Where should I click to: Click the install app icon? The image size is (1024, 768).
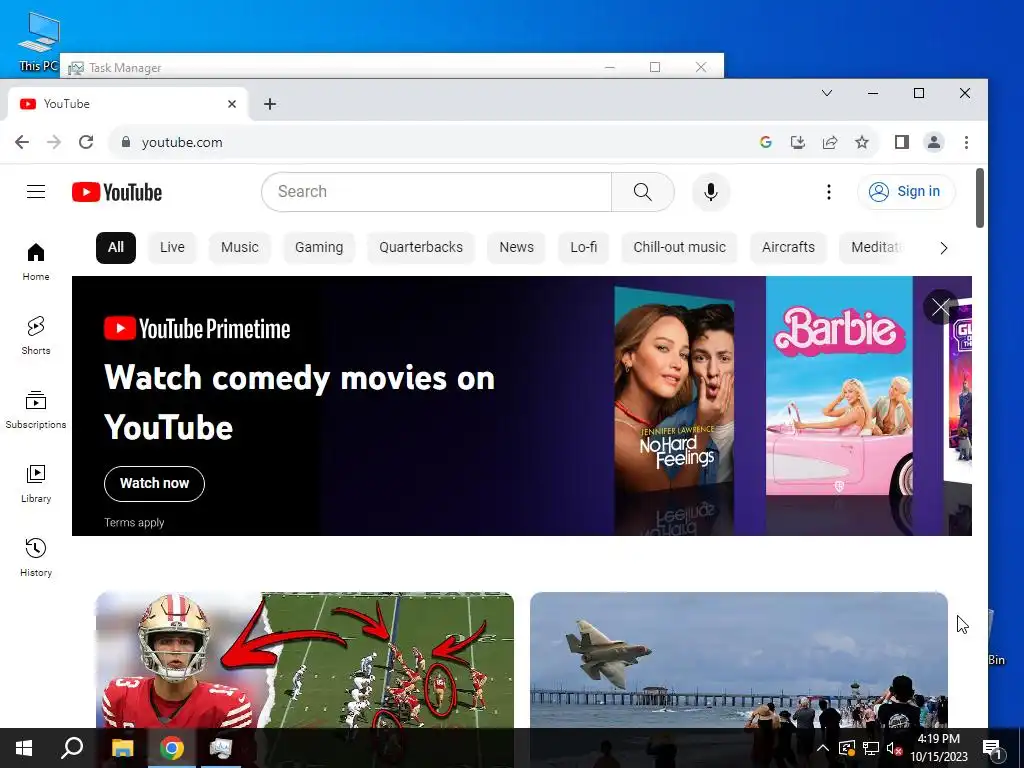[797, 142]
